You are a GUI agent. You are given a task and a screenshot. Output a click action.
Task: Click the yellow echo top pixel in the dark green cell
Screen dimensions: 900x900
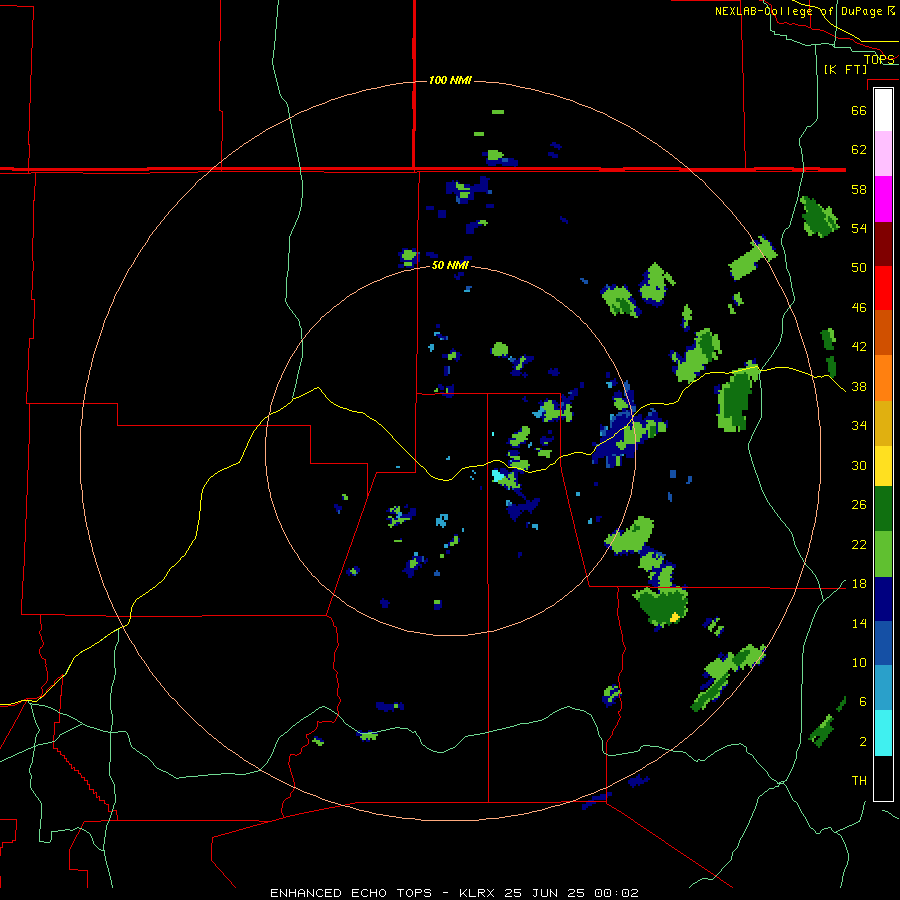[x=674, y=617]
